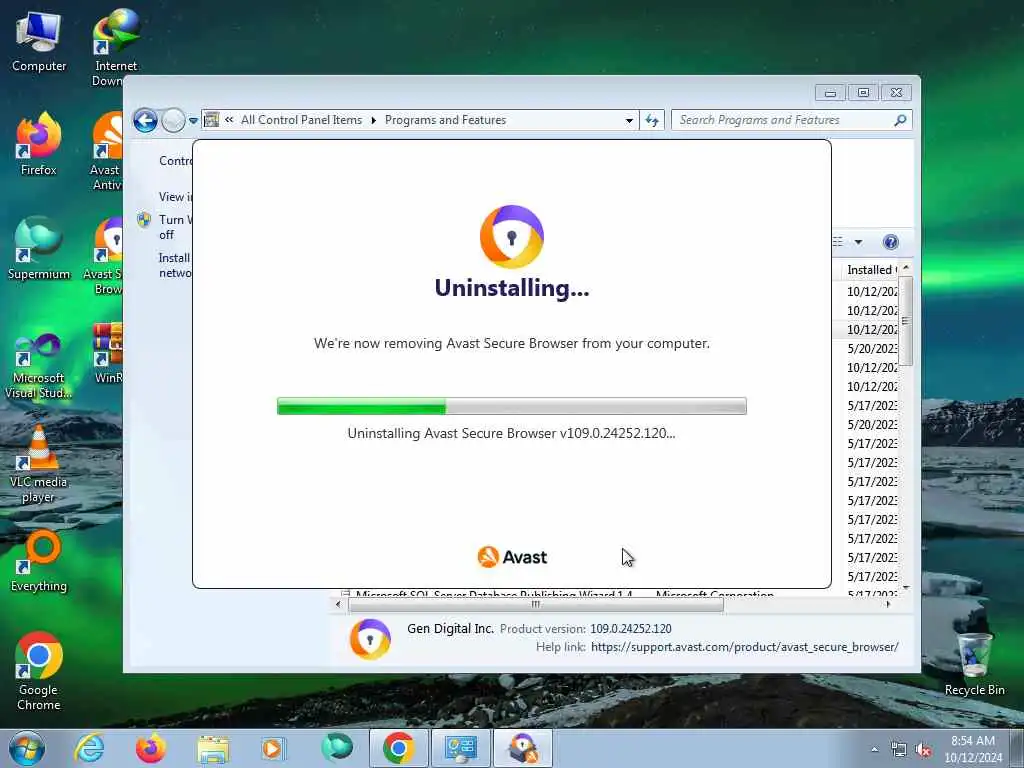Viewport: 1024px width, 768px height.
Task: Launch the Google Chrome desktop shortcut
Action: 39,671
